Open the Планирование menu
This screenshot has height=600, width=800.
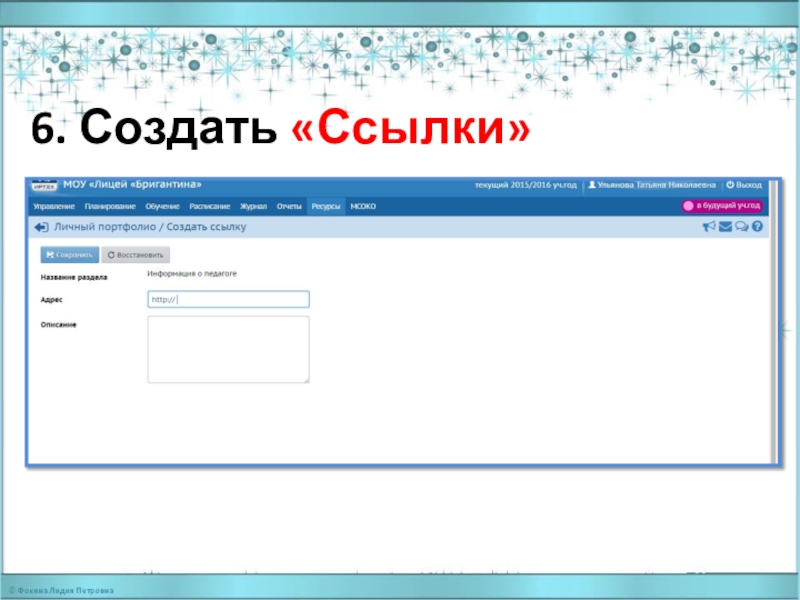pos(110,207)
